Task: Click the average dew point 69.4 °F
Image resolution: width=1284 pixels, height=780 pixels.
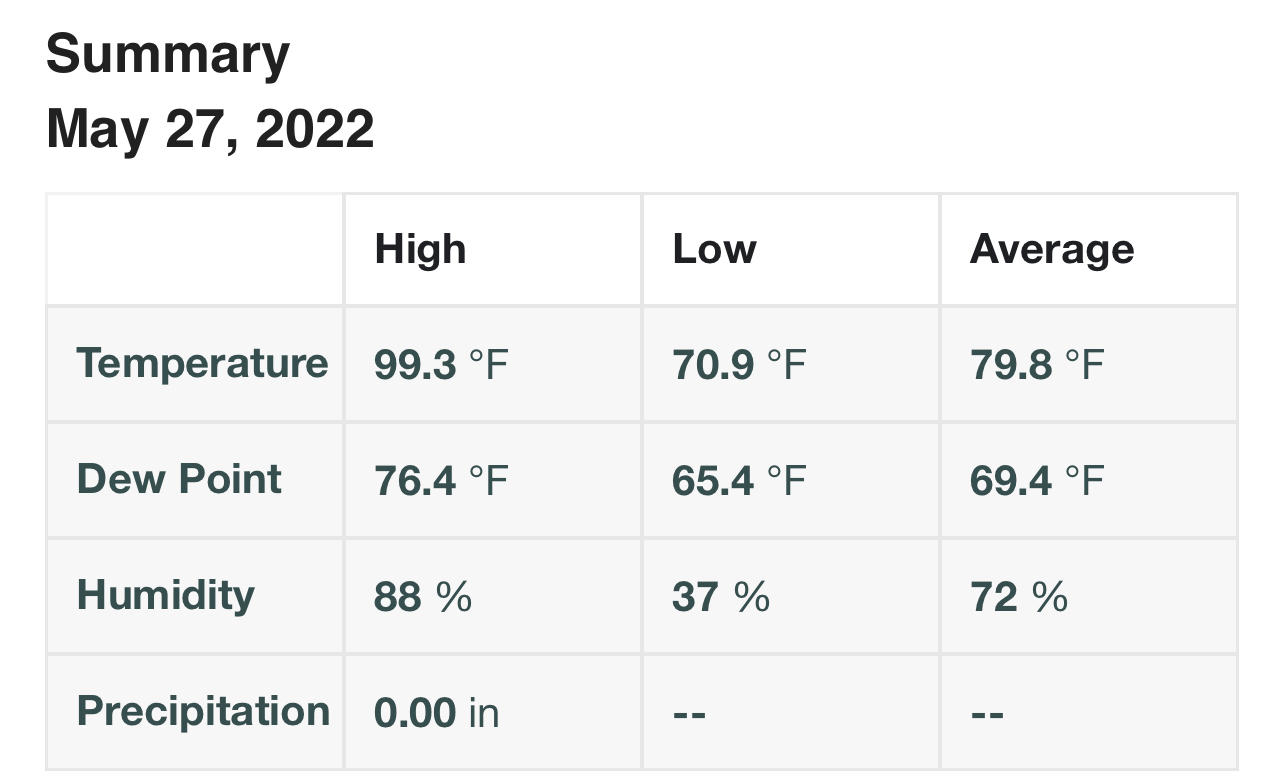Action: pos(1037,481)
